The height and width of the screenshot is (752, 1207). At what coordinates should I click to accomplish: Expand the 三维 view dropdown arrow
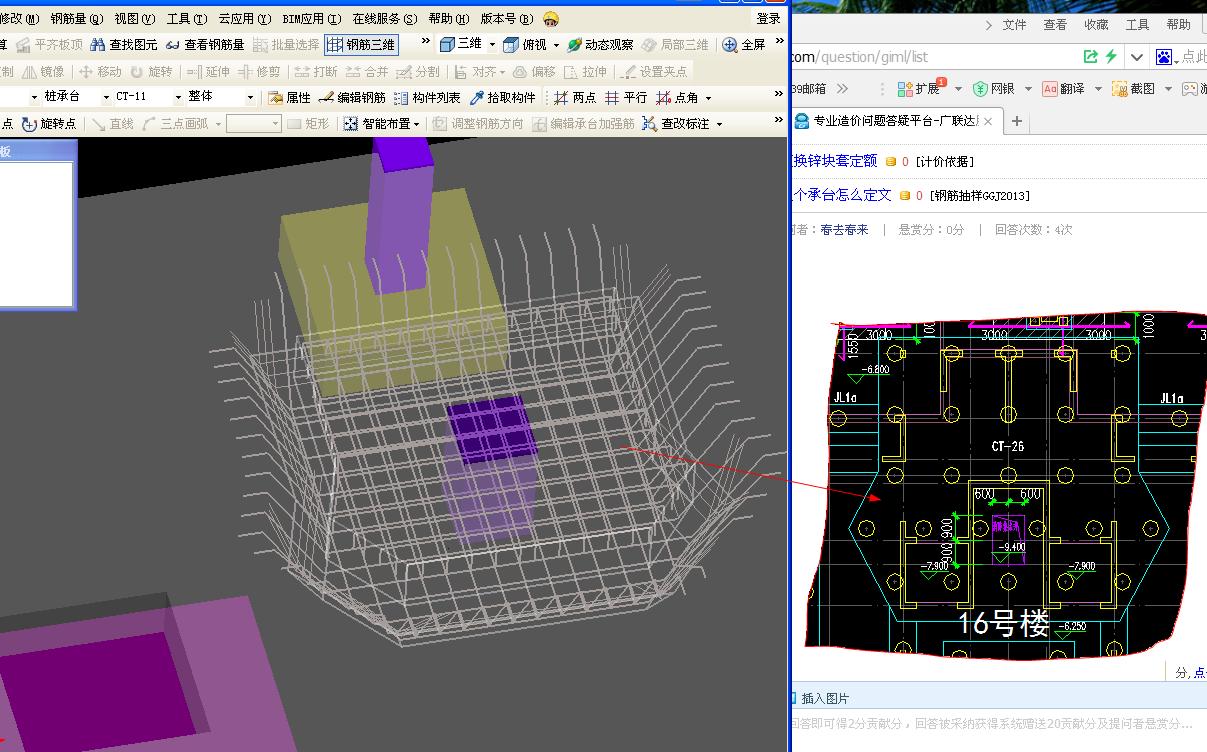pyautogui.click(x=492, y=44)
